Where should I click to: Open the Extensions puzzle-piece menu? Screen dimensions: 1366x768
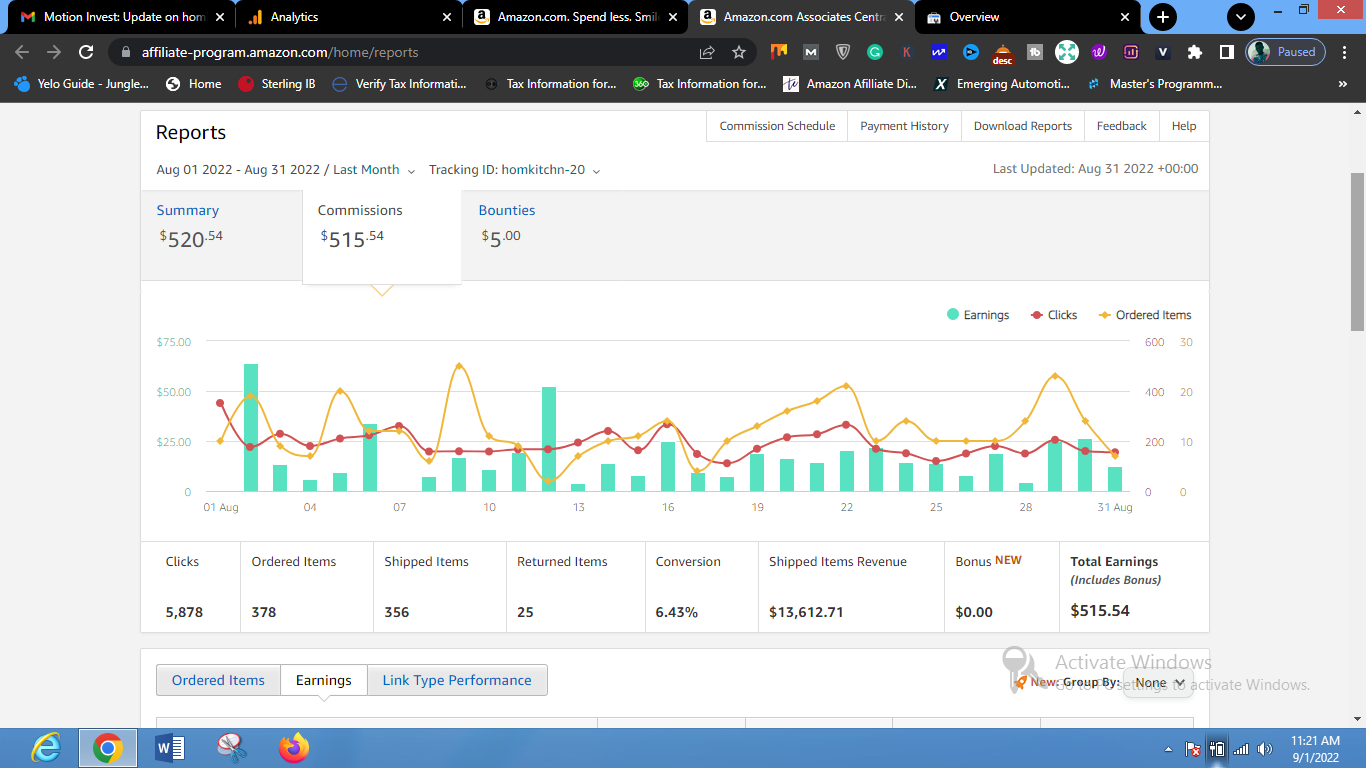[1195, 52]
